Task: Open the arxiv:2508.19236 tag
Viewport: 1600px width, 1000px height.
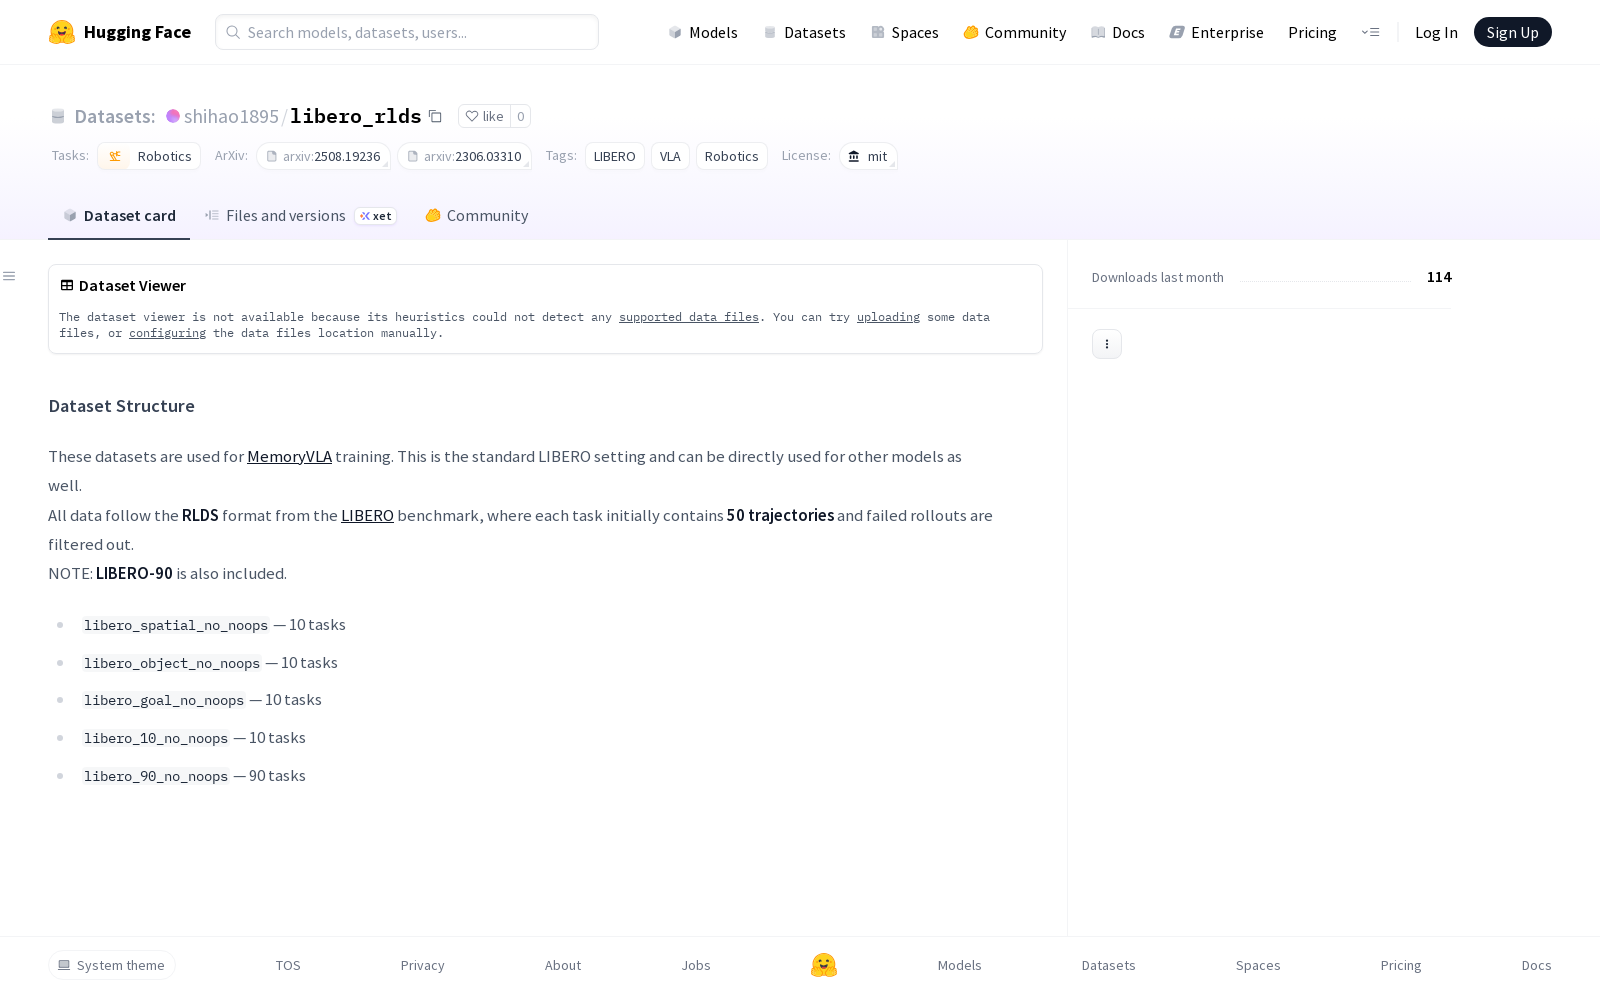Action: coord(323,156)
